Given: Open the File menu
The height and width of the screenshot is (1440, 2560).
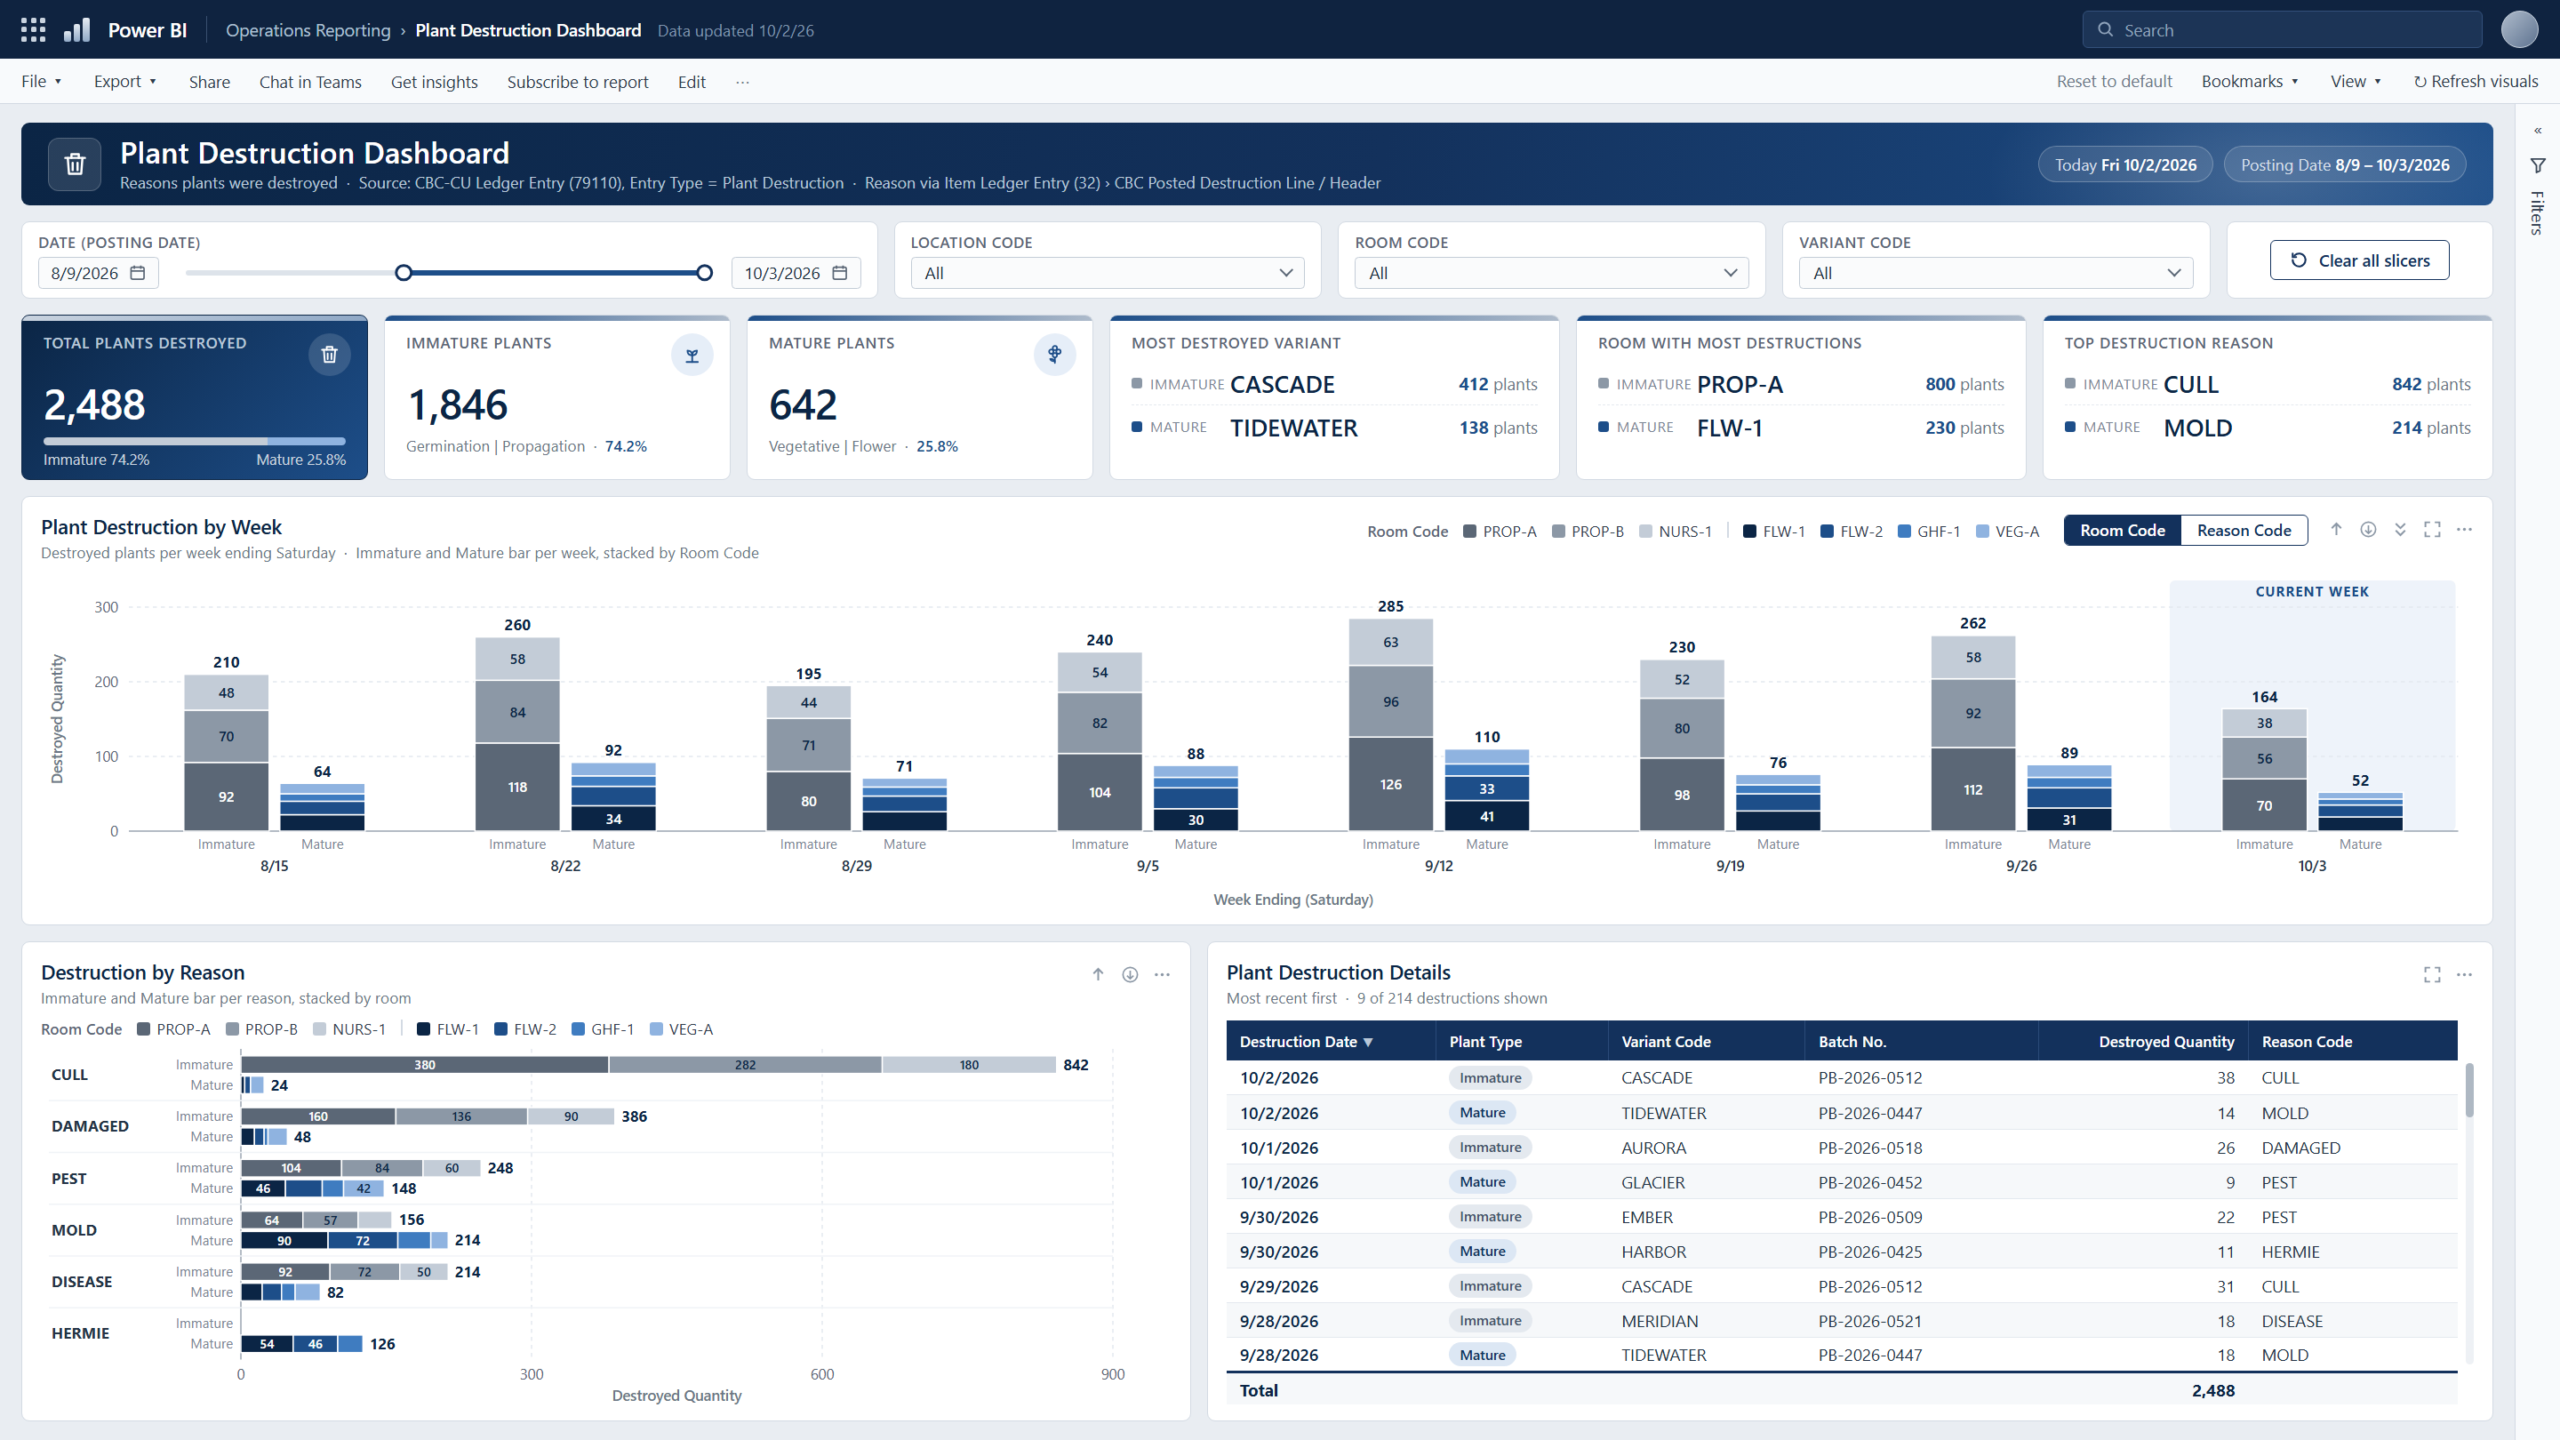Looking at the screenshot, I should tap(41, 81).
